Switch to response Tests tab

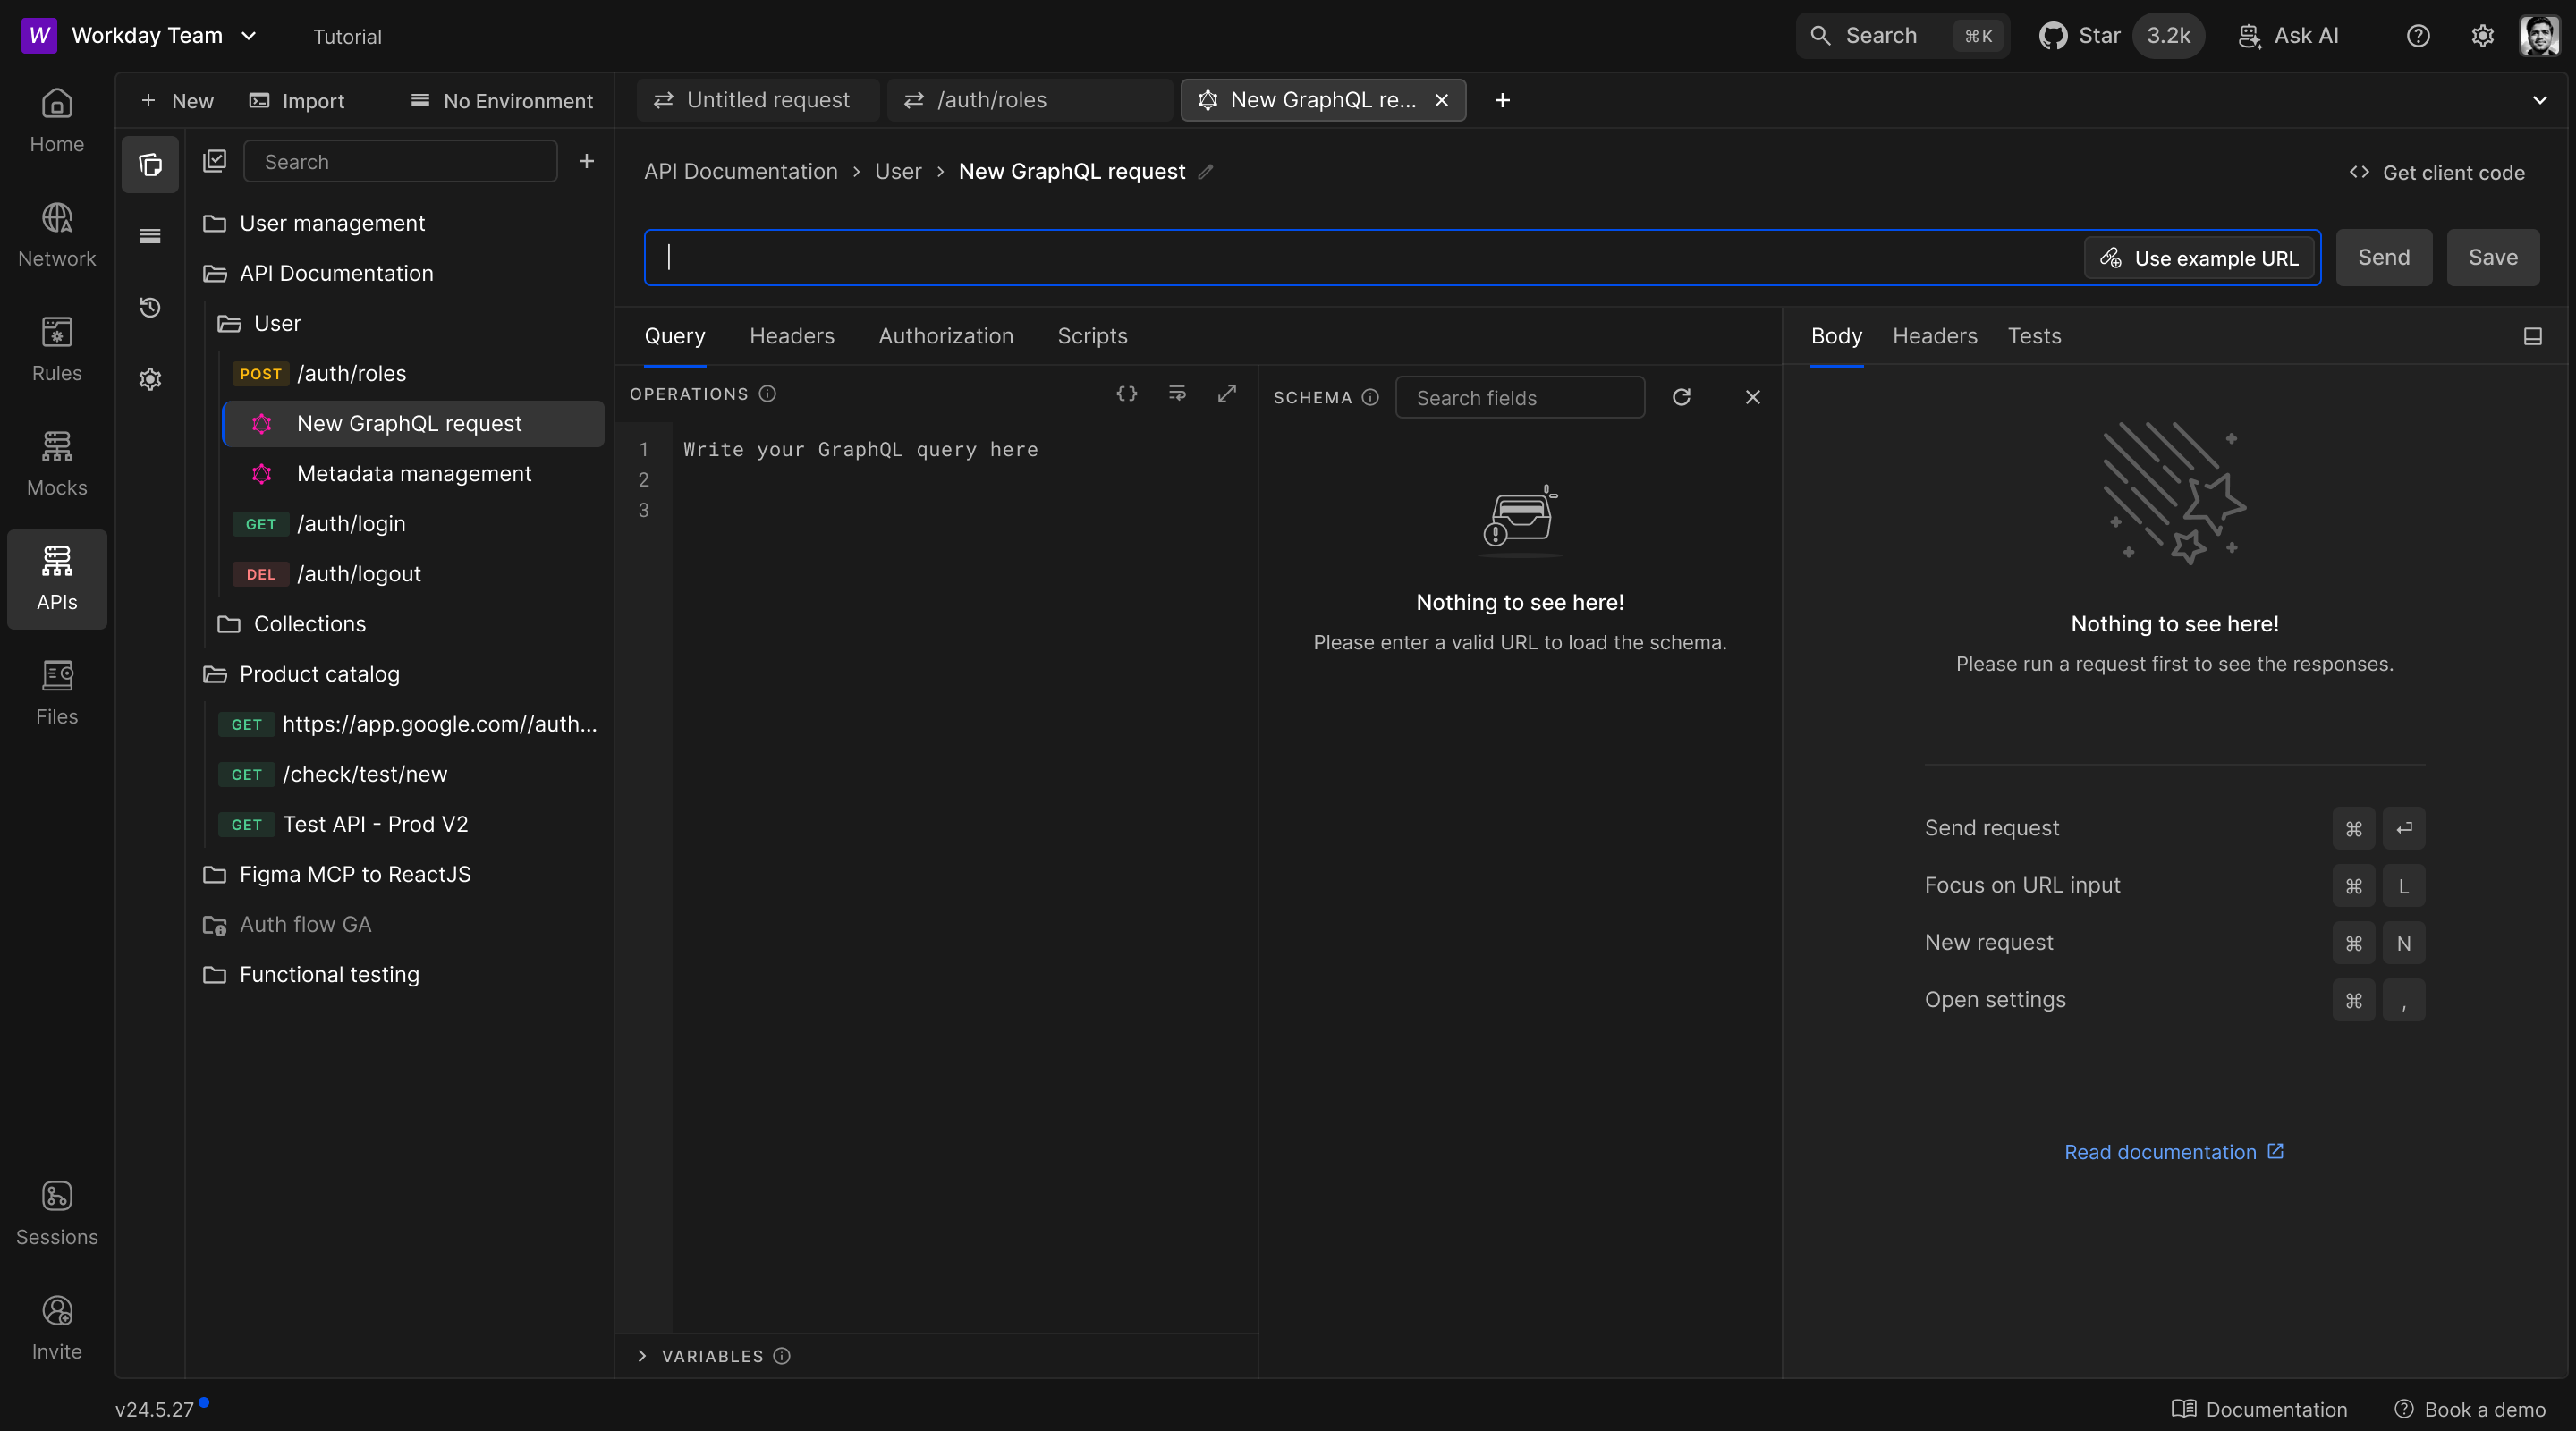pyautogui.click(x=2034, y=336)
